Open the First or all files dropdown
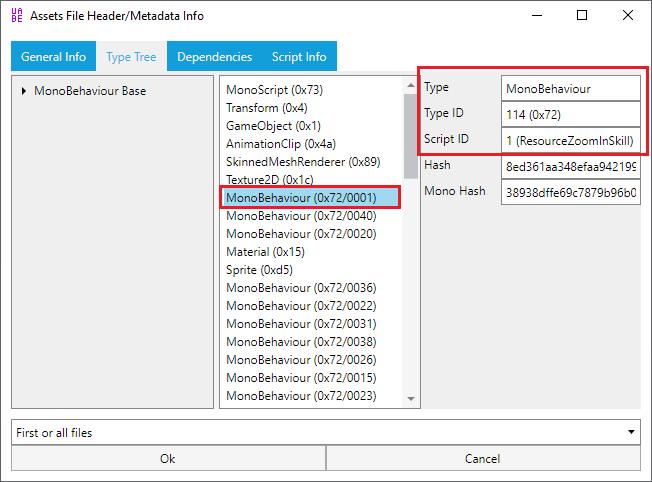 326,432
